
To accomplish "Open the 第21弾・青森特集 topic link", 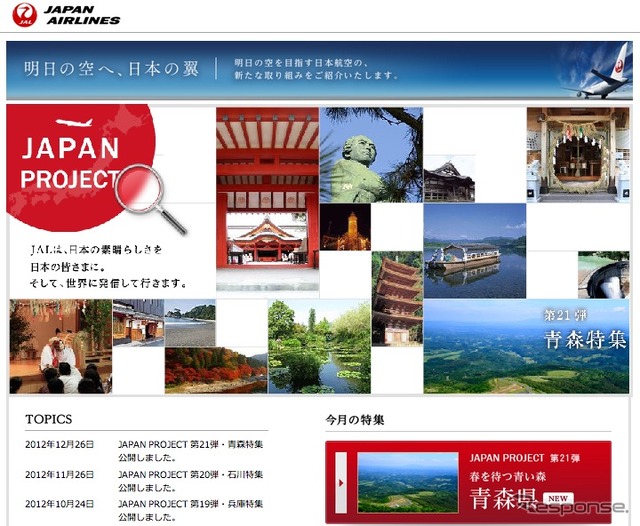I will 191,451.
